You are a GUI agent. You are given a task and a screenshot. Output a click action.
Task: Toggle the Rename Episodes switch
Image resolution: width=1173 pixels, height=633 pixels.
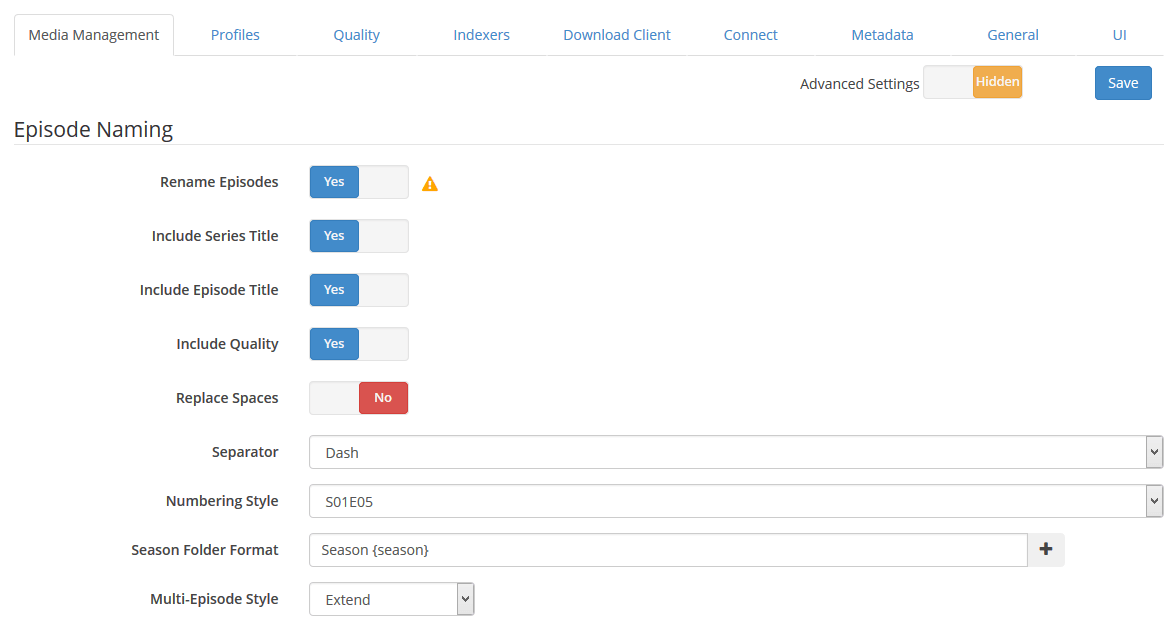pos(359,182)
